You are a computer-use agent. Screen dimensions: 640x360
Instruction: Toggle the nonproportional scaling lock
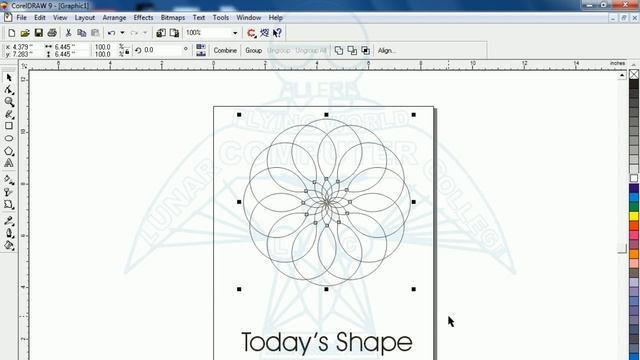coord(127,52)
